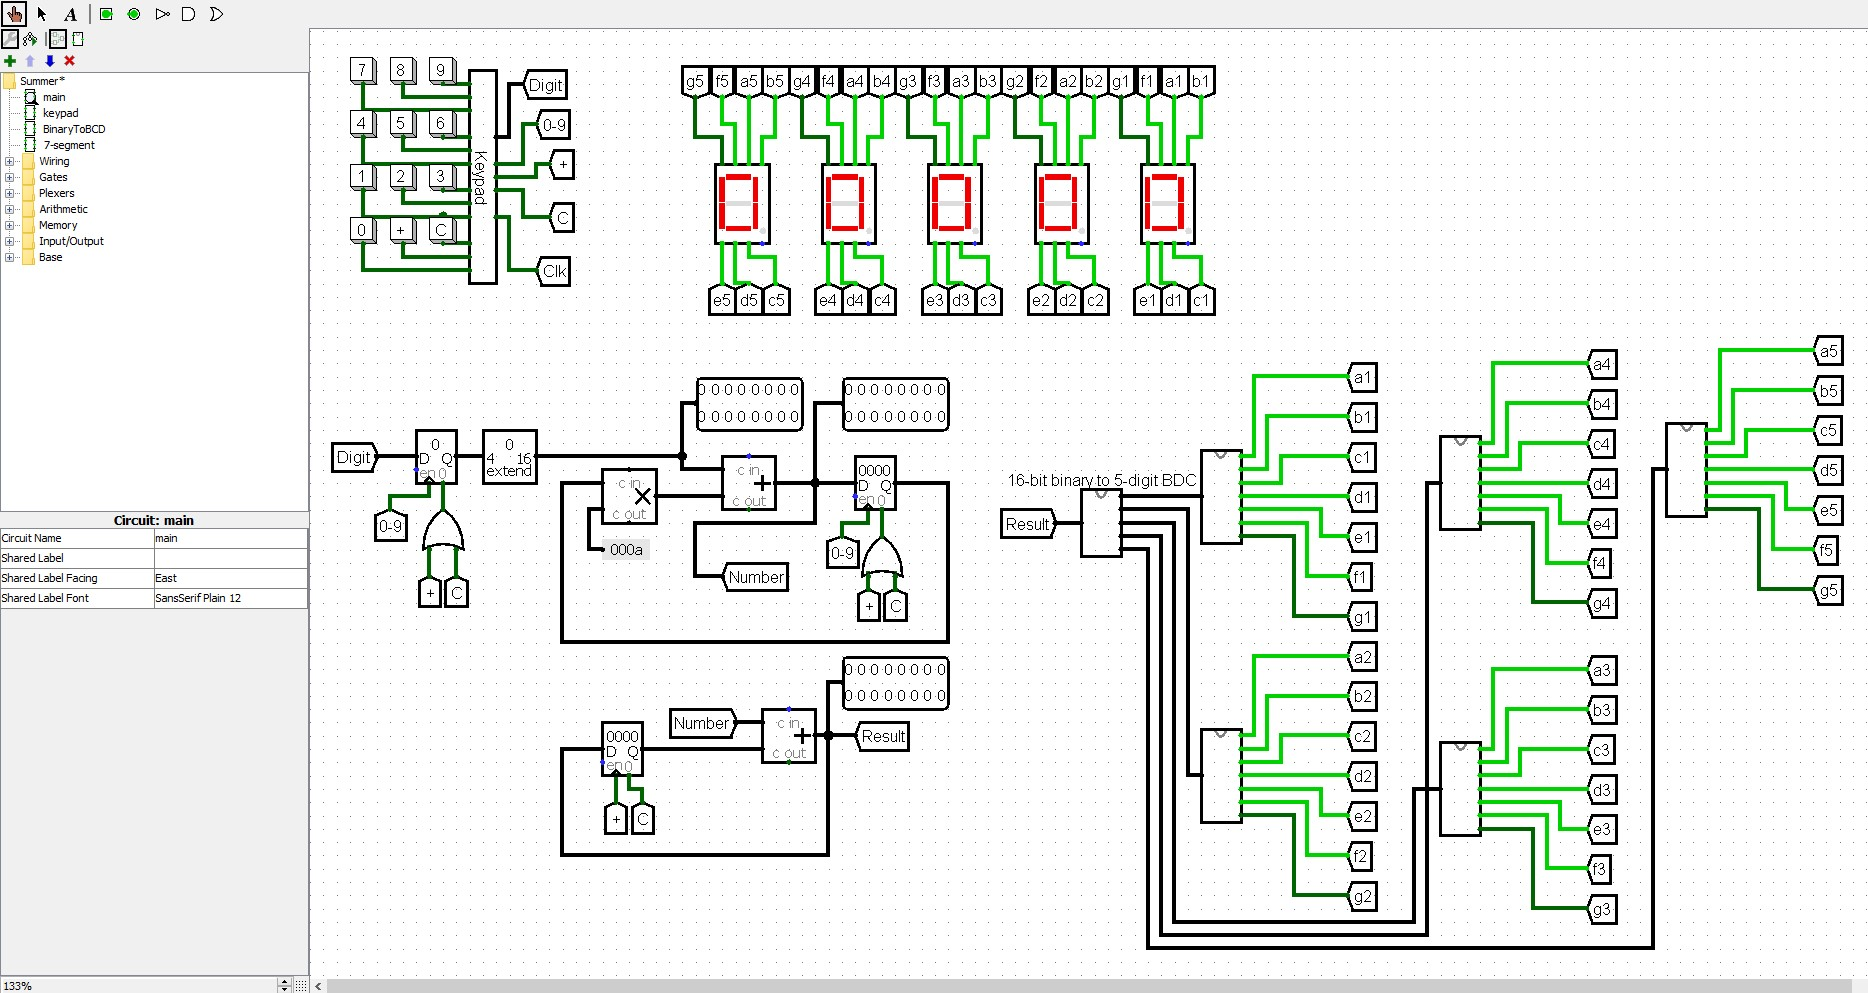This screenshot has width=1868, height=993.
Task: Remove current circuit using red X icon
Action: (68, 61)
